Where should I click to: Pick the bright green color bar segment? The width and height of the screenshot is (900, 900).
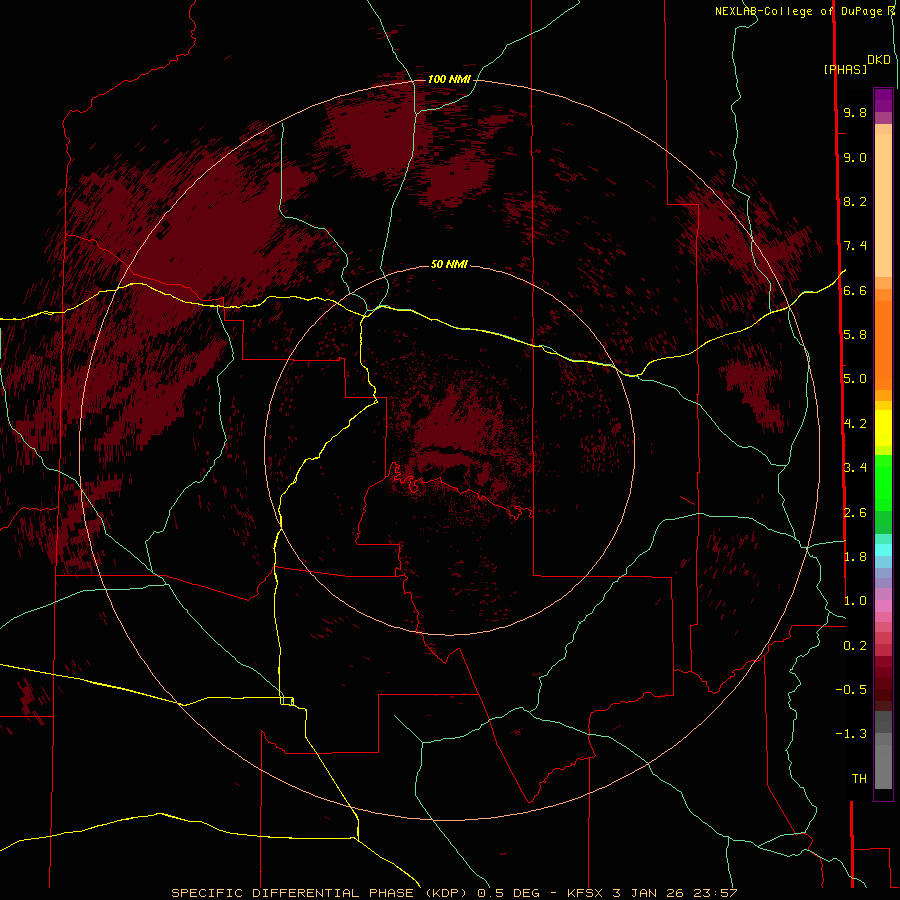883,483
